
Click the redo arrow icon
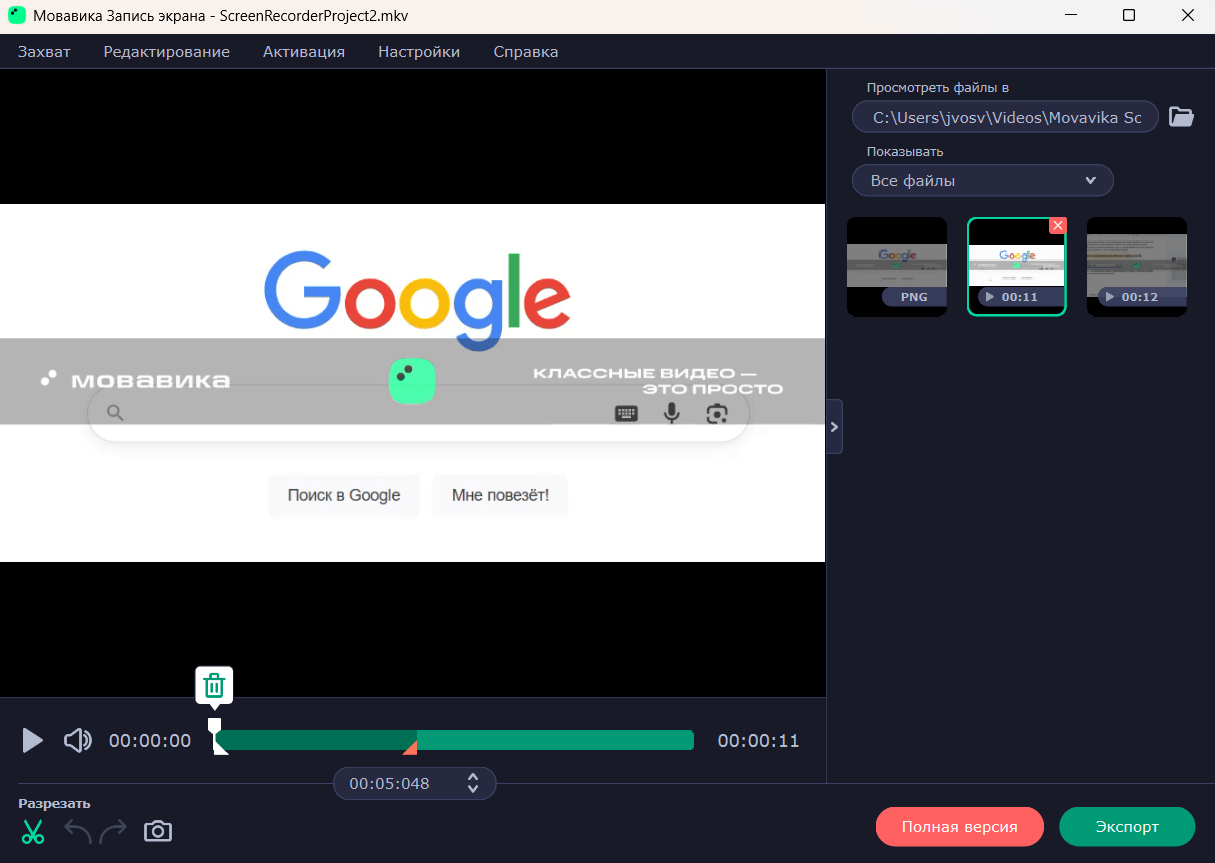click(x=113, y=831)
